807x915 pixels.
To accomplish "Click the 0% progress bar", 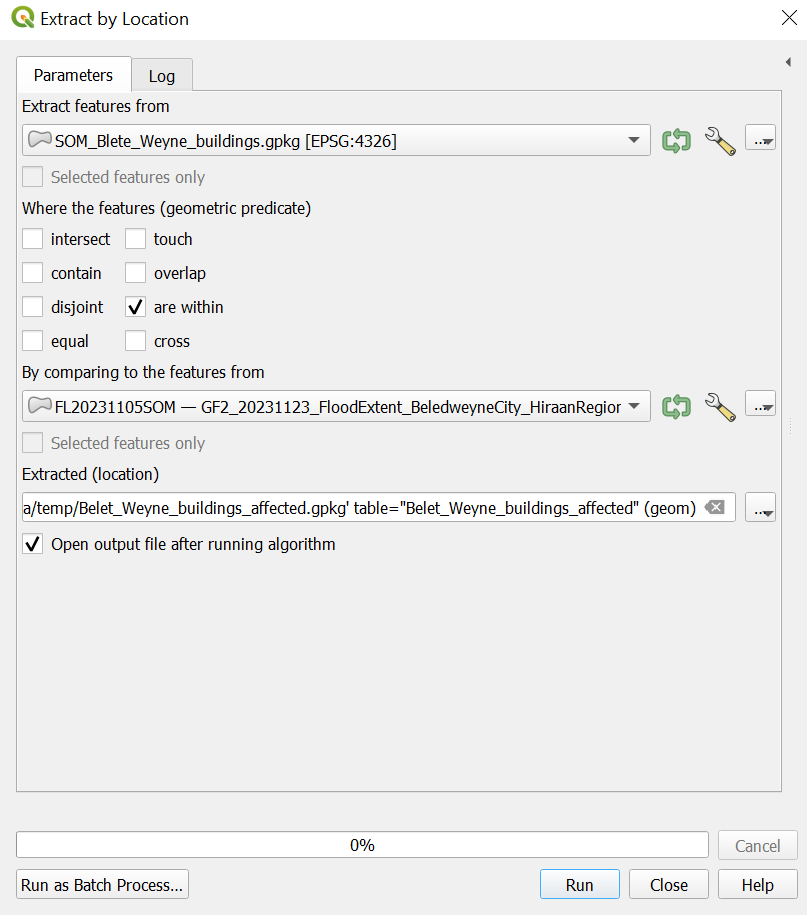I will click(x=362, y=845).
